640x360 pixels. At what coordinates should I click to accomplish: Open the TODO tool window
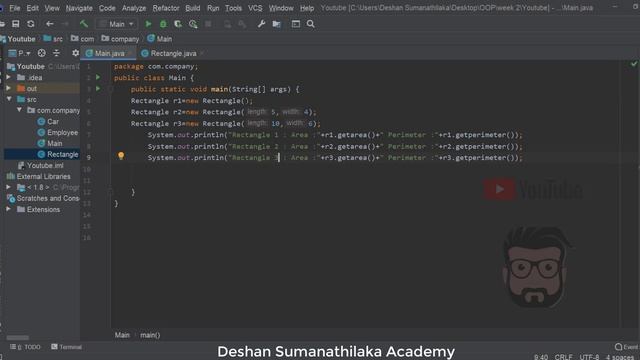pos(25,347)
